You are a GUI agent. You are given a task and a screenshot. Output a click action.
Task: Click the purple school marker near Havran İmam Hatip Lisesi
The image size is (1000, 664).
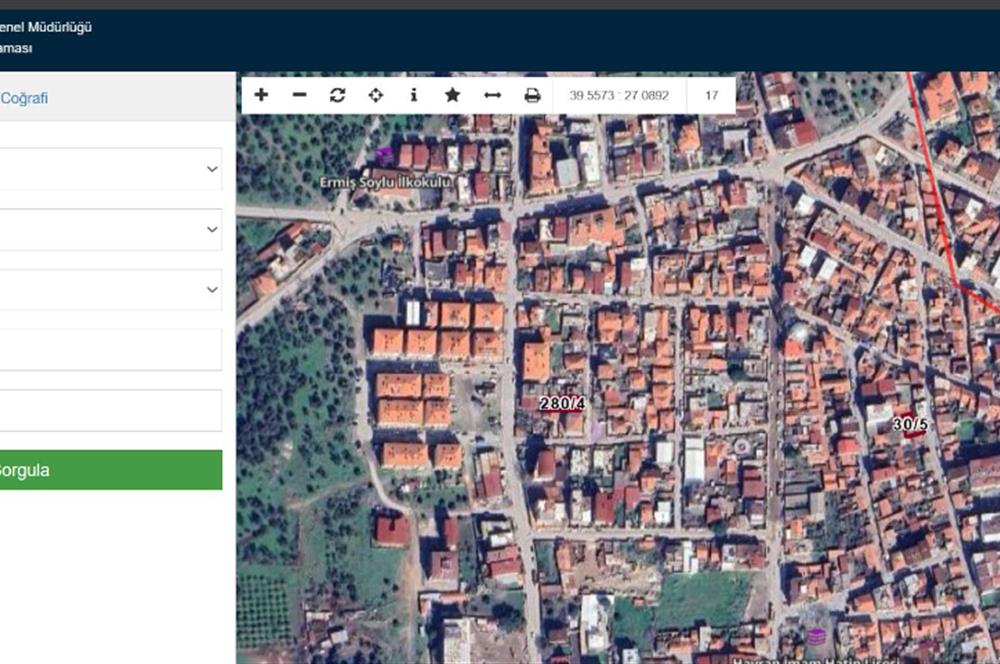(817, 637)
